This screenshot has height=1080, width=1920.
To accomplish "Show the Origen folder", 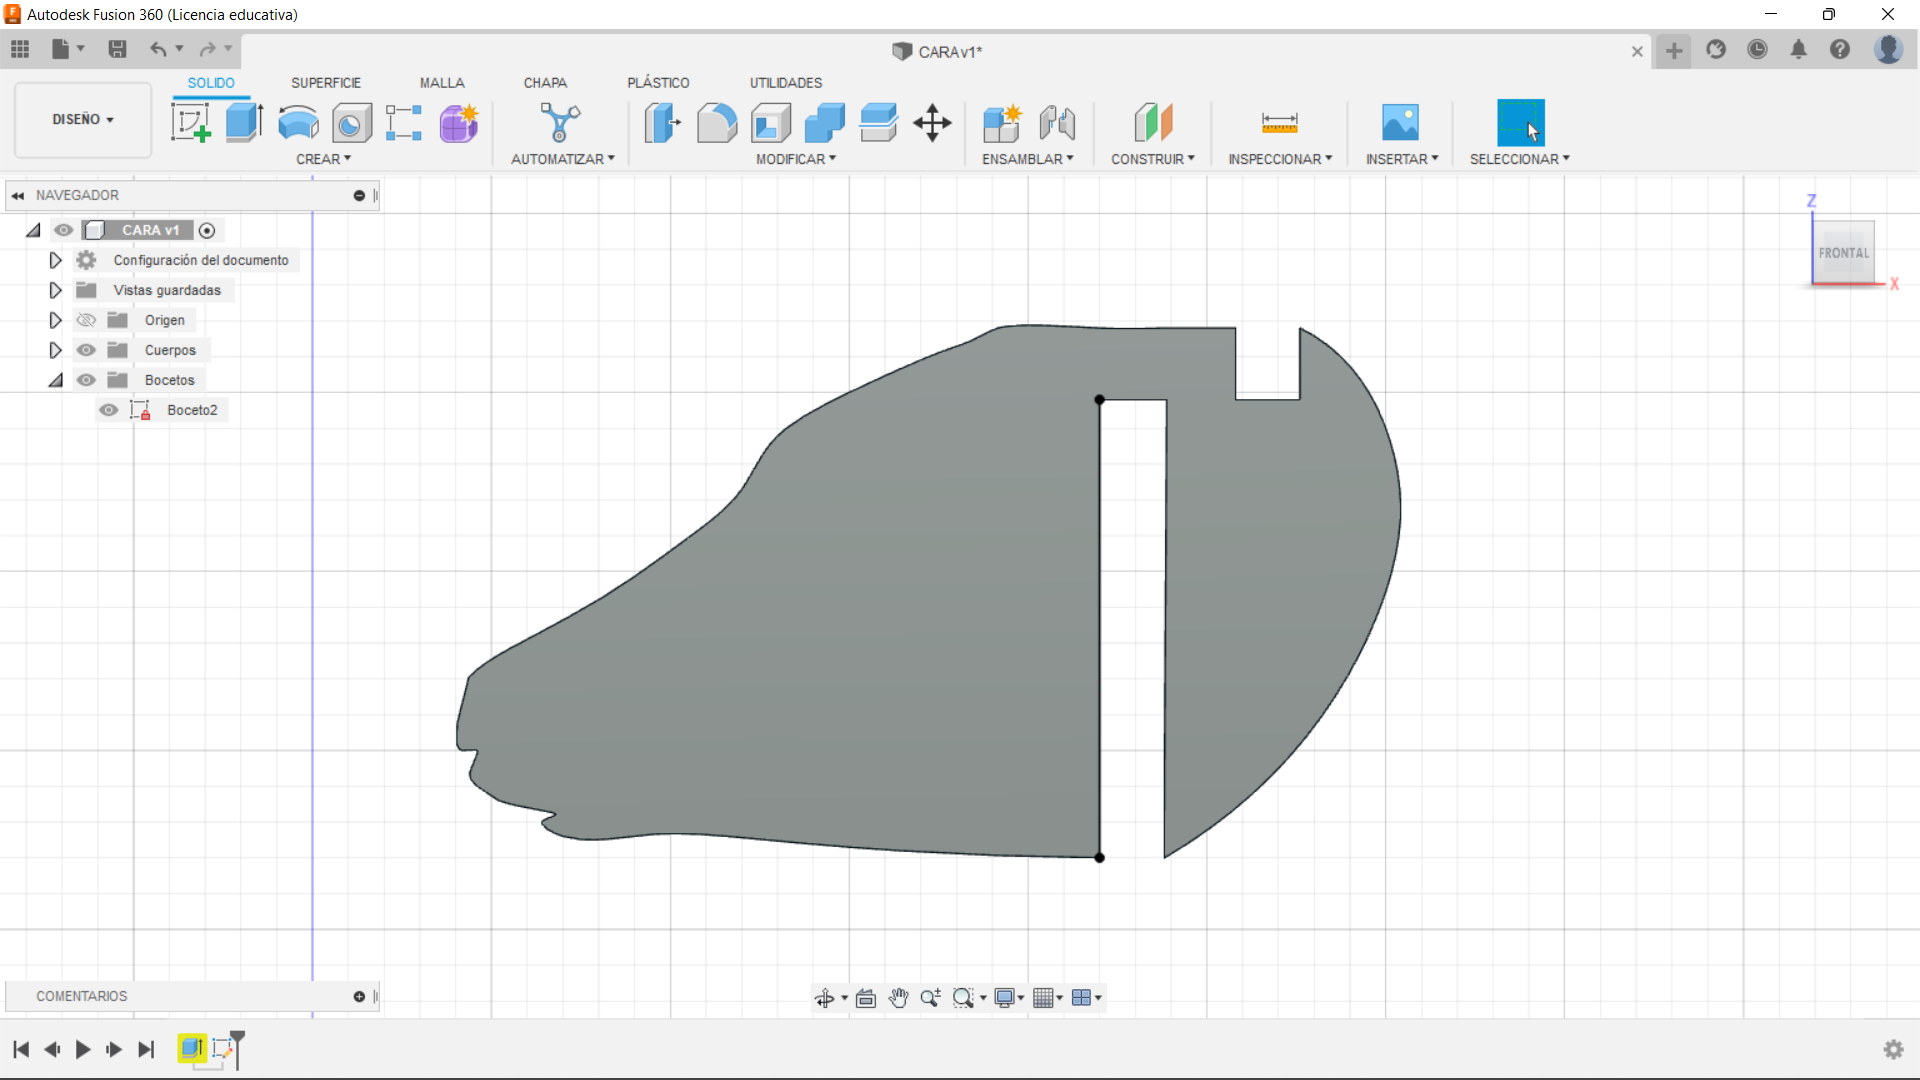I will pos(86,319).
